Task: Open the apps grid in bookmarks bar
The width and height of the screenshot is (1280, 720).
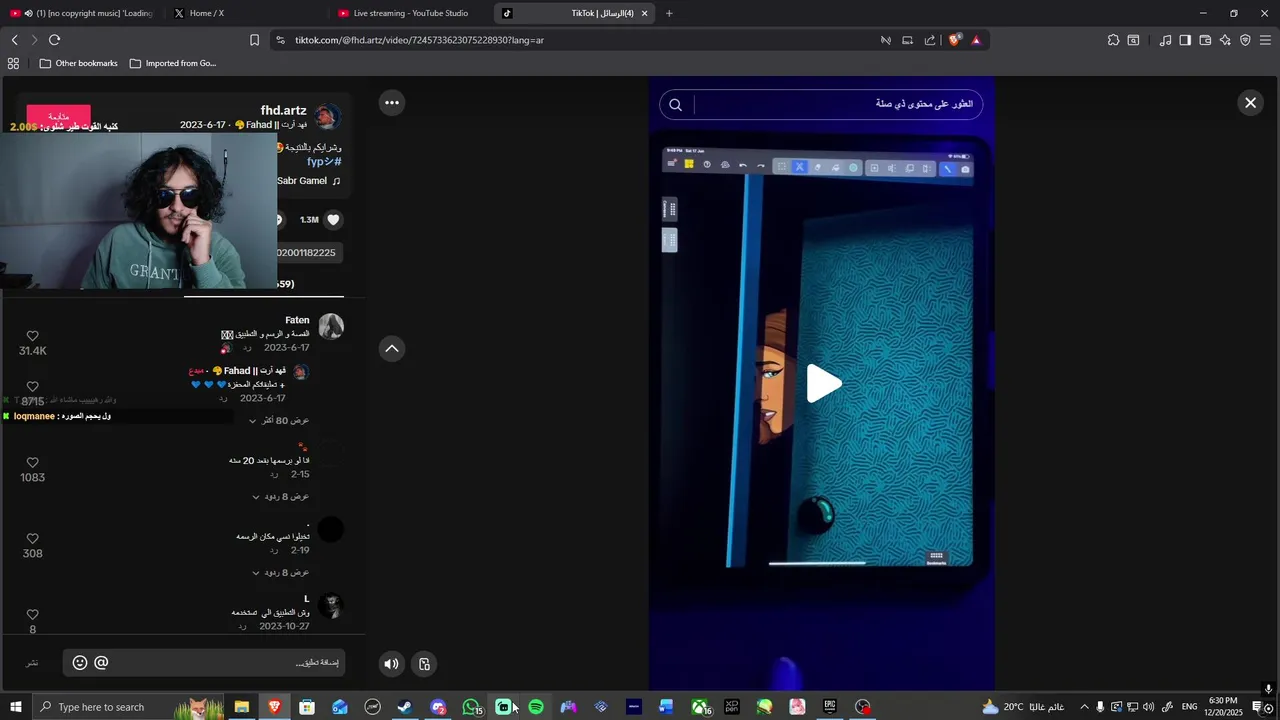Action: tap(13, 63)
